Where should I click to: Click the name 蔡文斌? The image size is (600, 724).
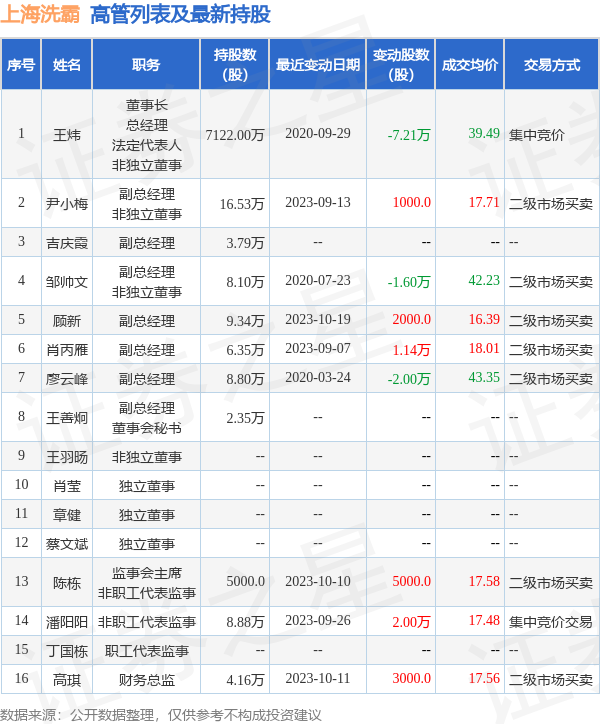pos(67,544)
